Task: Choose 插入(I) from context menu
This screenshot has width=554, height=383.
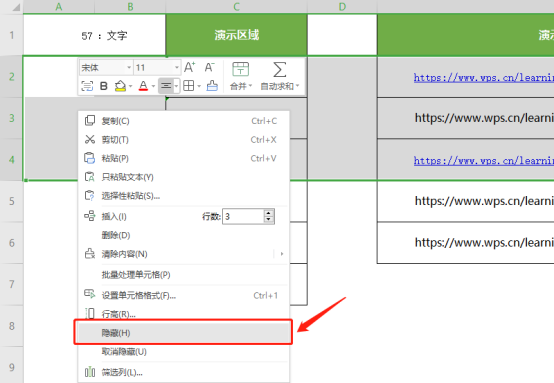Action: (114, 216)
